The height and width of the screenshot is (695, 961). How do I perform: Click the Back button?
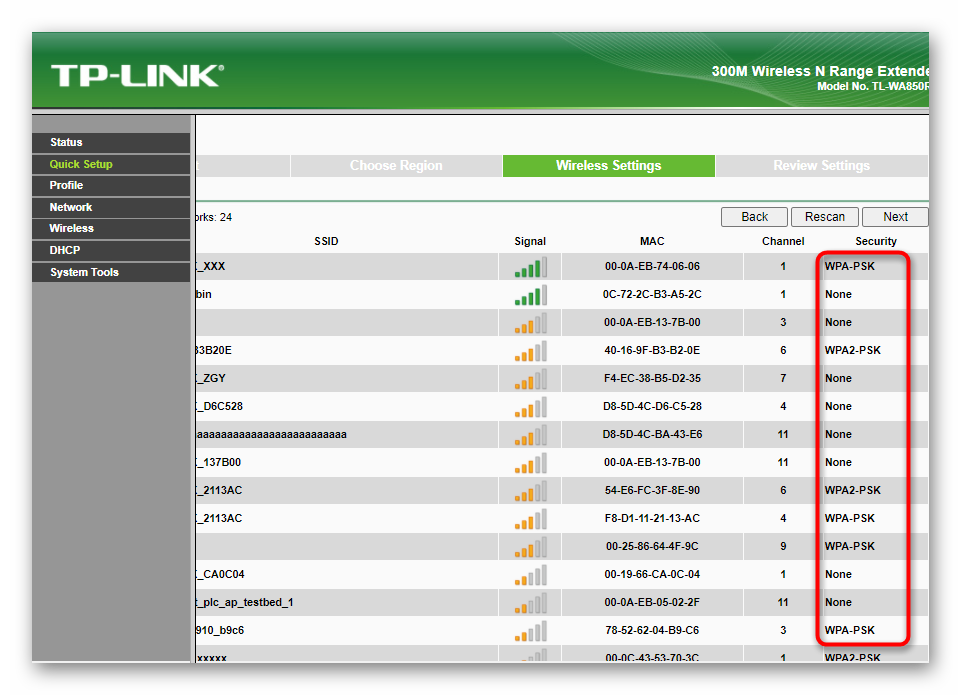point(754,217)
